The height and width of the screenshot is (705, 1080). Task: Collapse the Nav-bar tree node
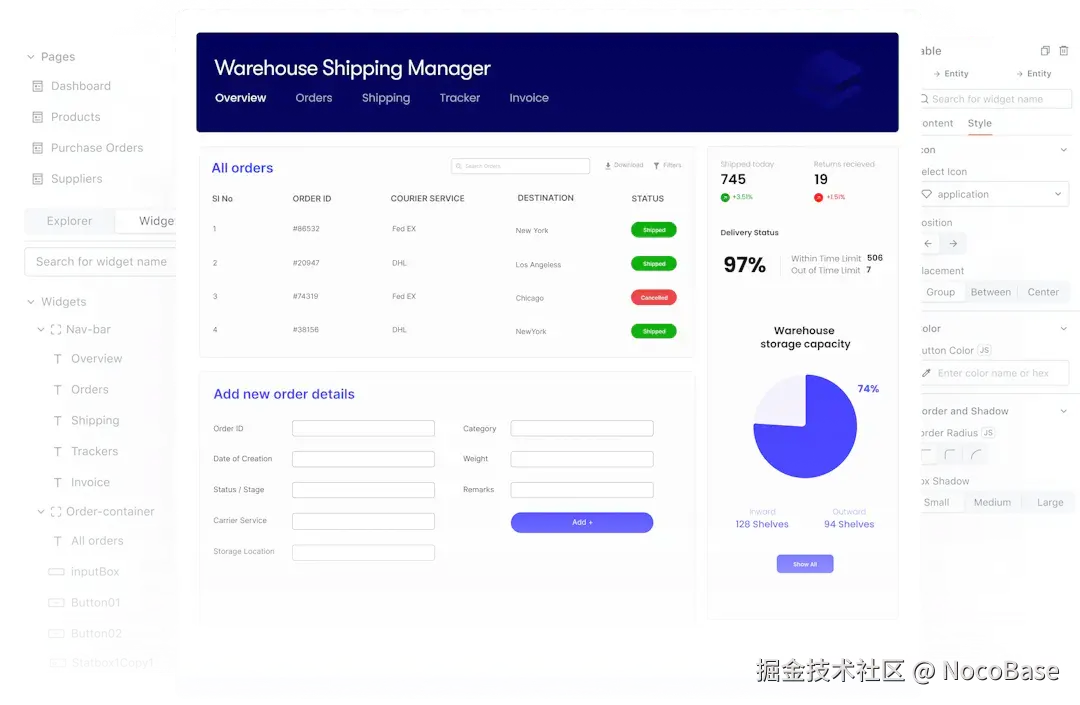coord(41,330)
